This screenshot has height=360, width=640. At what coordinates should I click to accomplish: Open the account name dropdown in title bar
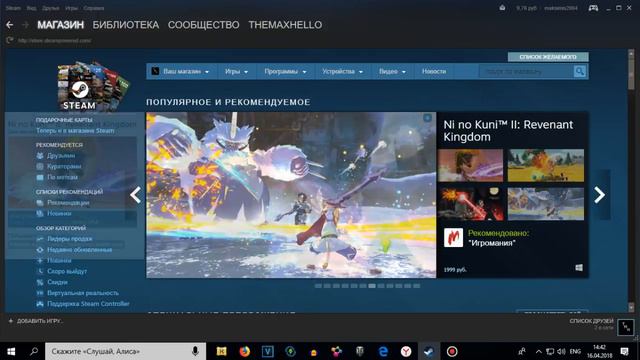[560, 8]
